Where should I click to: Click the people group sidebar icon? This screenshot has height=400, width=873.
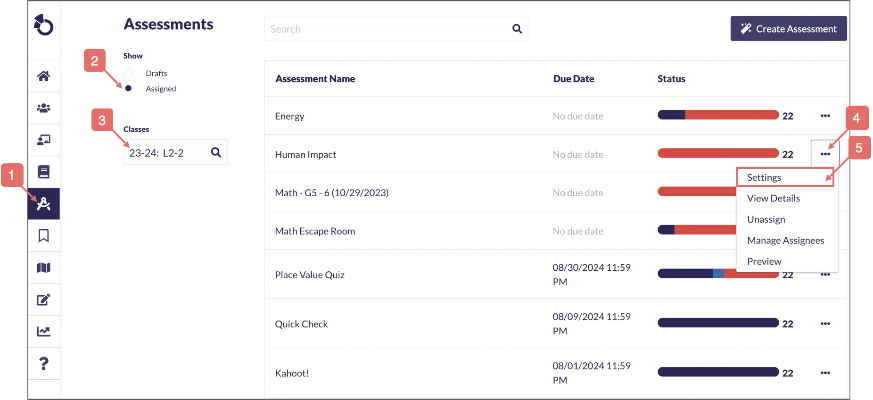(43, 108)
